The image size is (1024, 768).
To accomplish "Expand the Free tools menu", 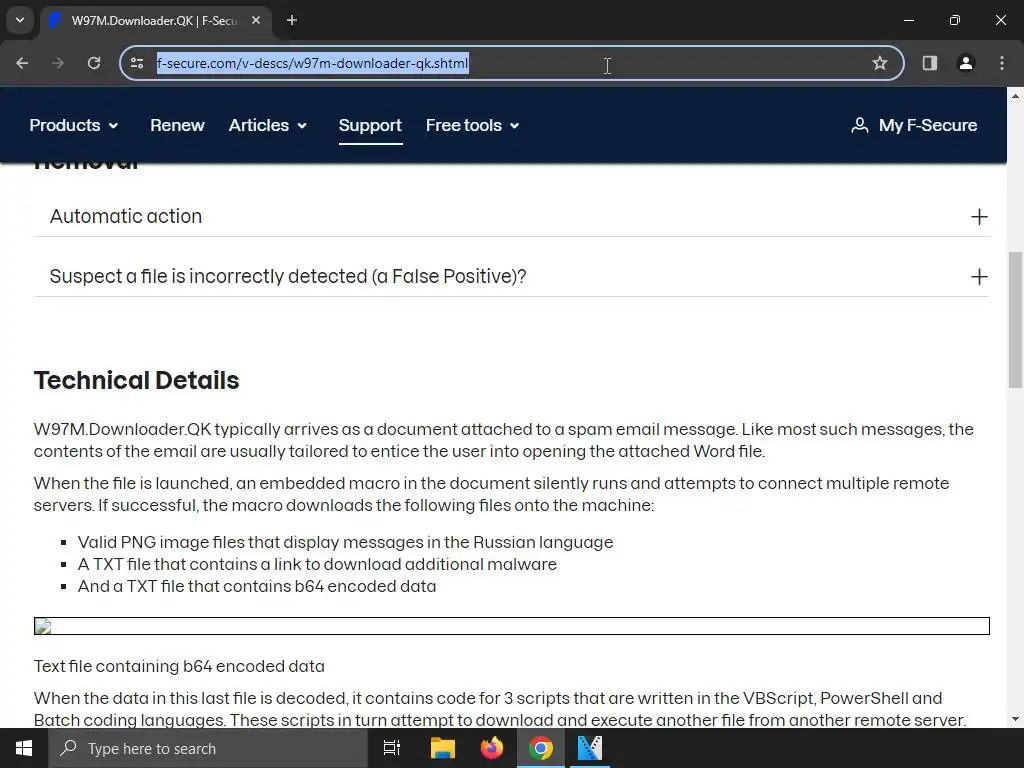I will pos(472,125).
